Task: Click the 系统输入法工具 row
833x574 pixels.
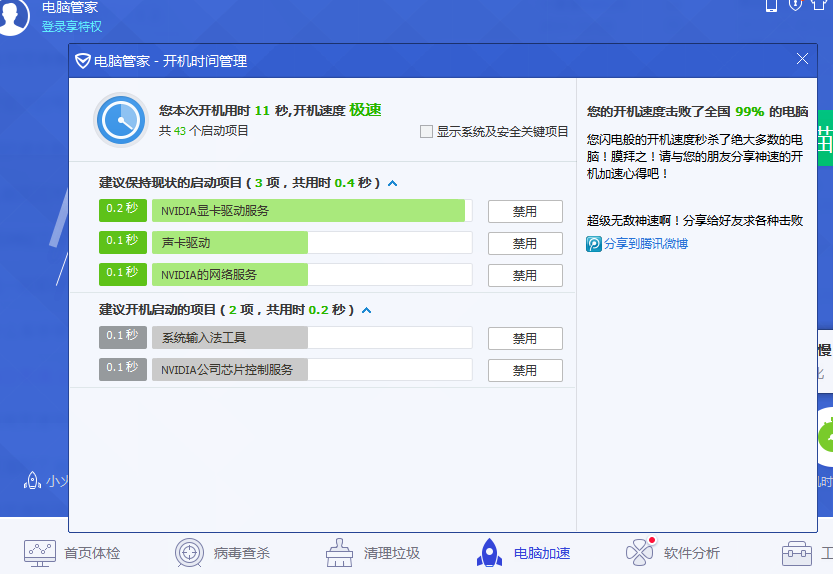Action: (312, 337)
